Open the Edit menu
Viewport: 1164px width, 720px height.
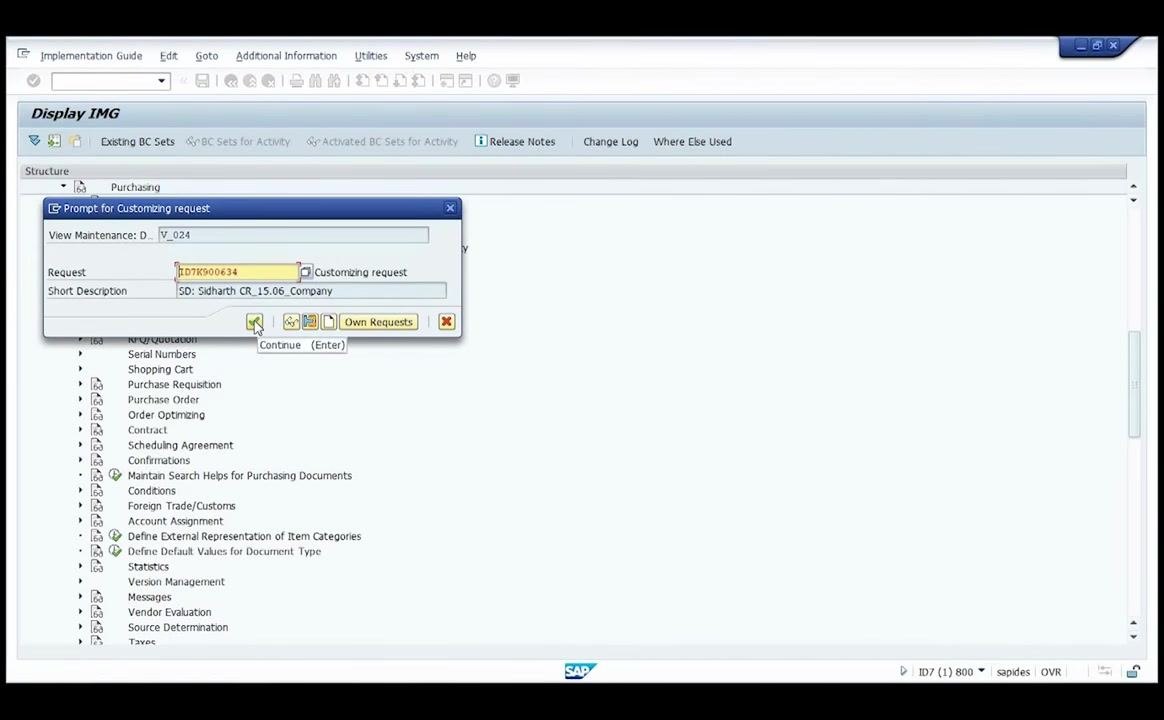169,56
